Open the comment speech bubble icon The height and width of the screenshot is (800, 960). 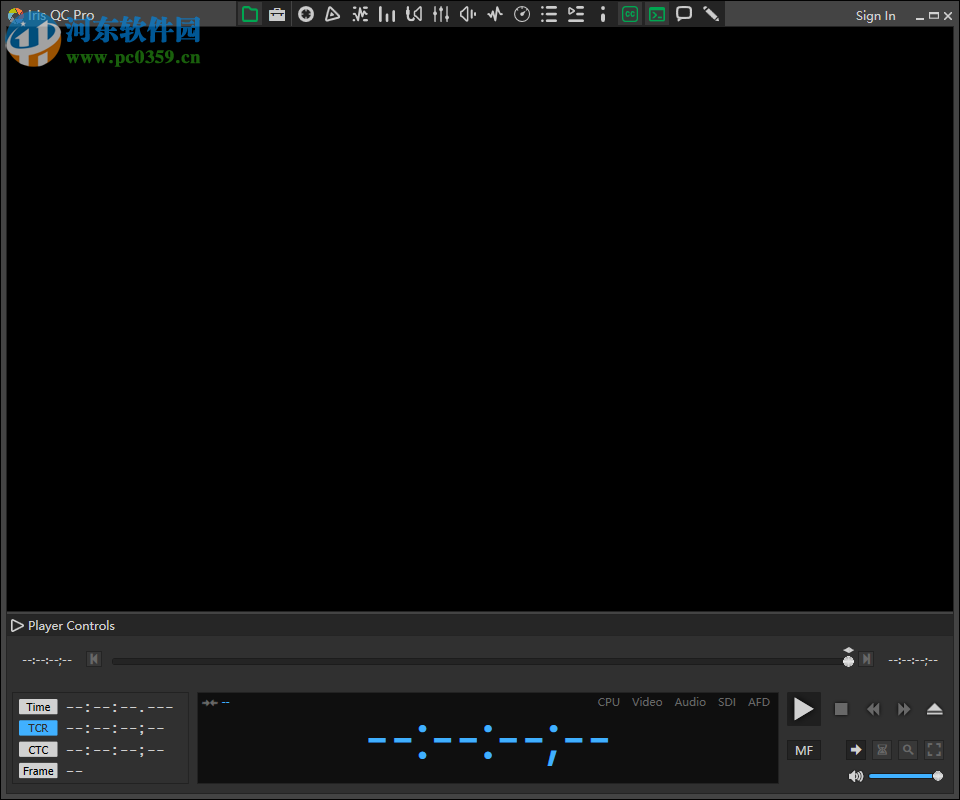684,14
